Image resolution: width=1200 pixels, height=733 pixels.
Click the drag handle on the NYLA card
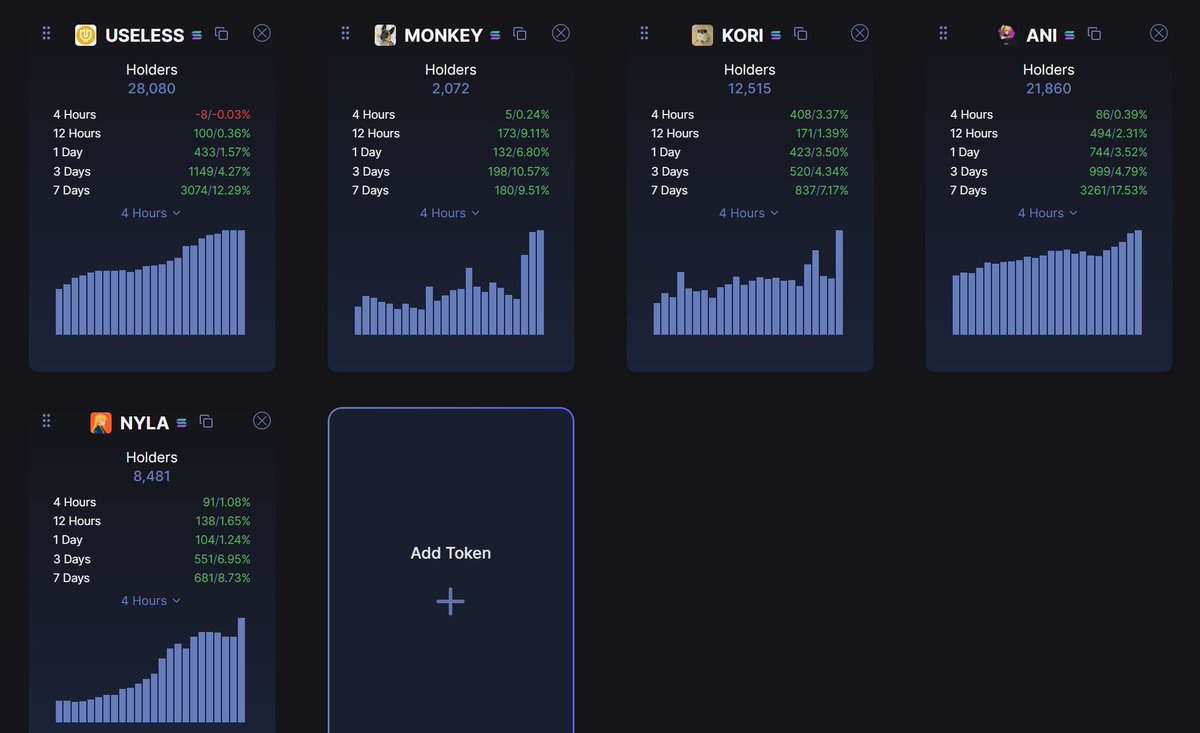pyautogui.click(x=46, y=421)
